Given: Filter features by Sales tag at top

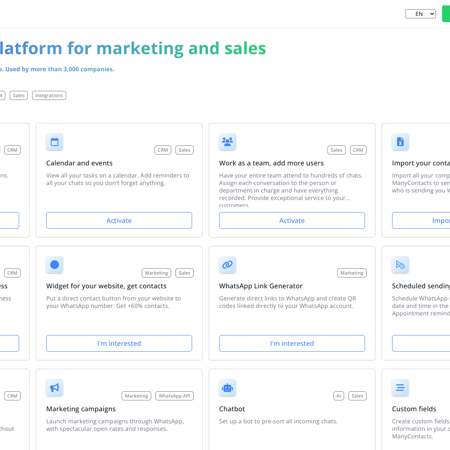Looking at the screenshot, I should point(19,95).
